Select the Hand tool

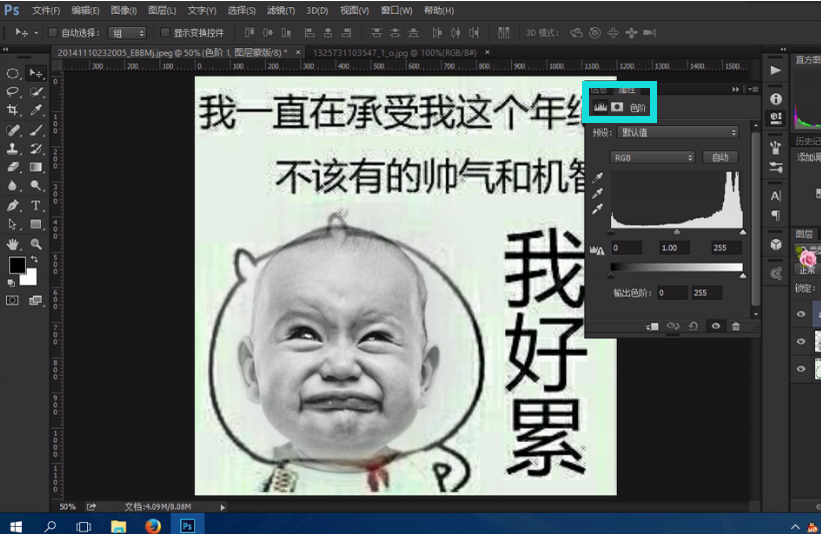coord(13,244)
